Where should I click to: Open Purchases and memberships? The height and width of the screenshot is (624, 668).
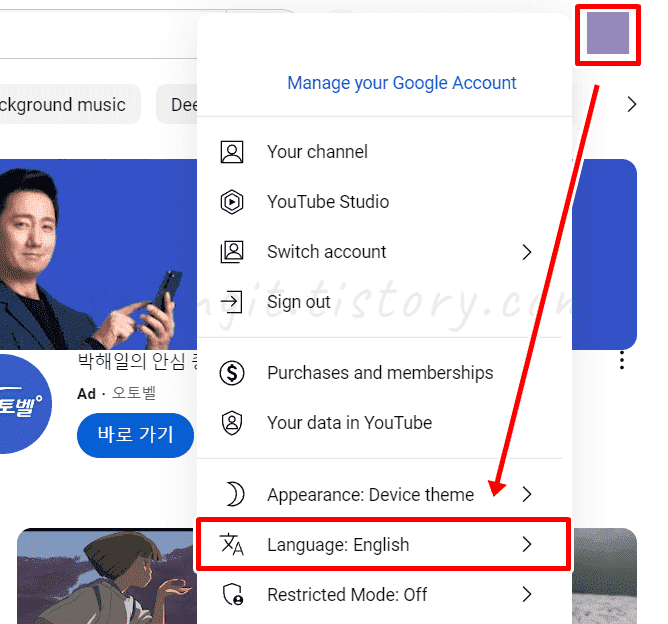point(384,373)
